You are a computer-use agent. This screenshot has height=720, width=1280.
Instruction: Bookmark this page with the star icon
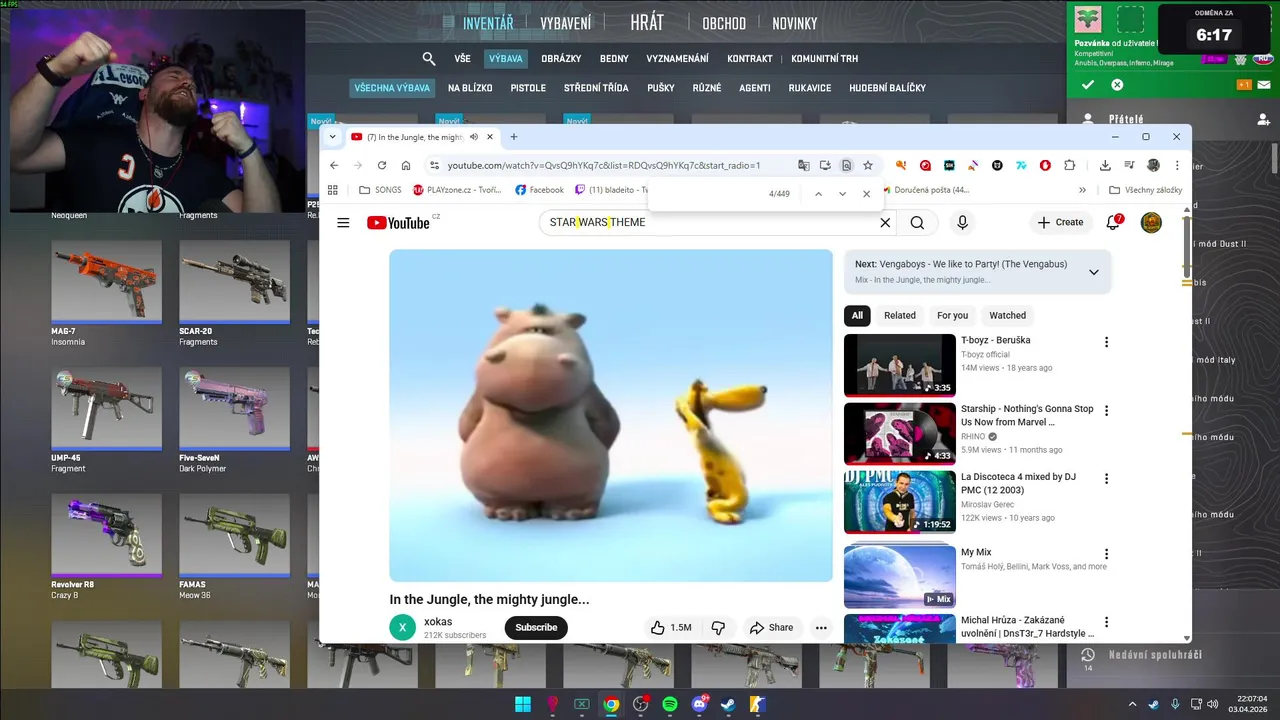point(868,165)
